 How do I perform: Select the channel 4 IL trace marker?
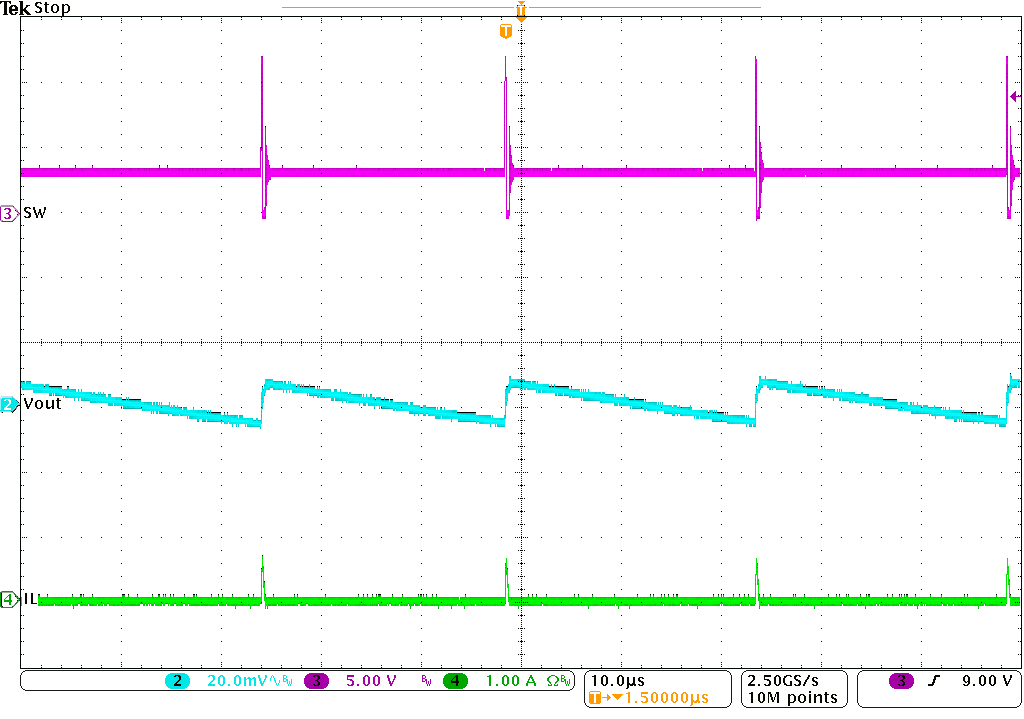tap(8, 601)
